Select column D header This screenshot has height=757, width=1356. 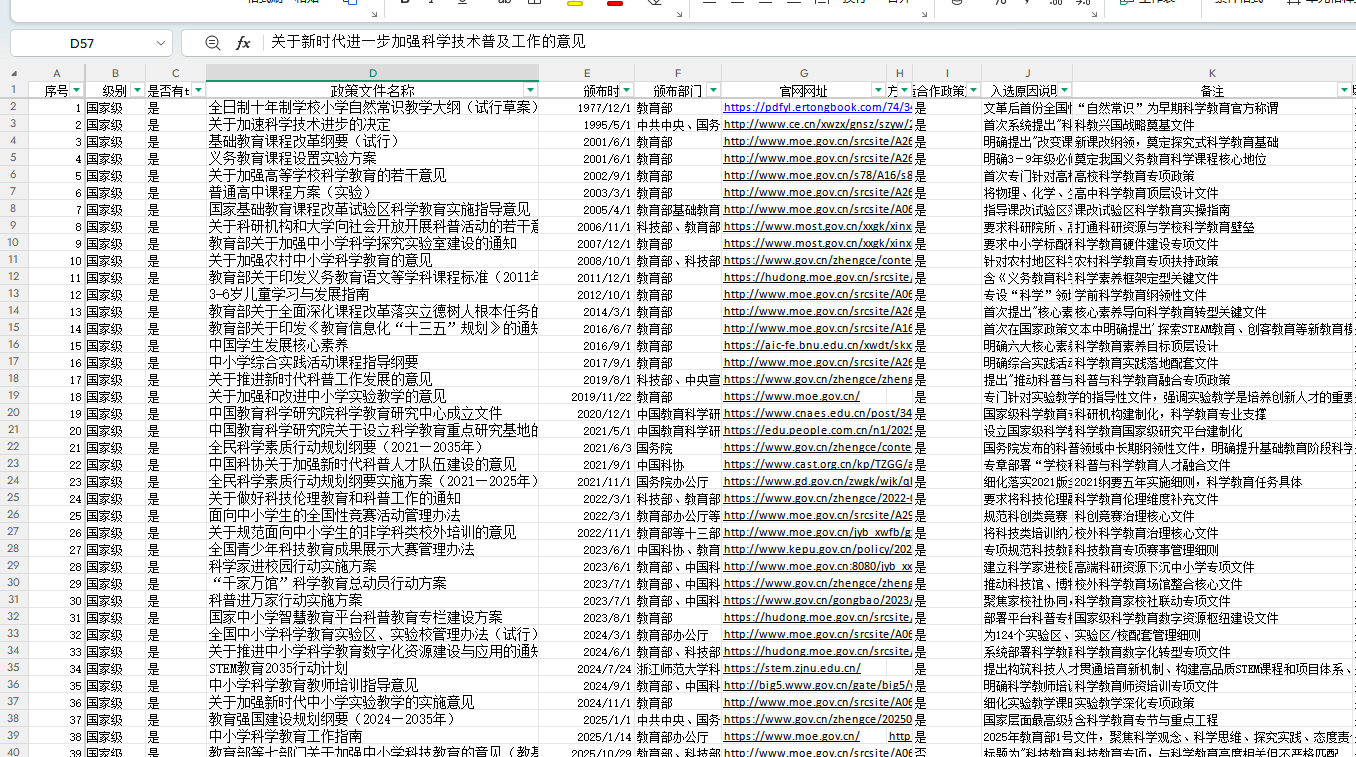pos(372,73)
